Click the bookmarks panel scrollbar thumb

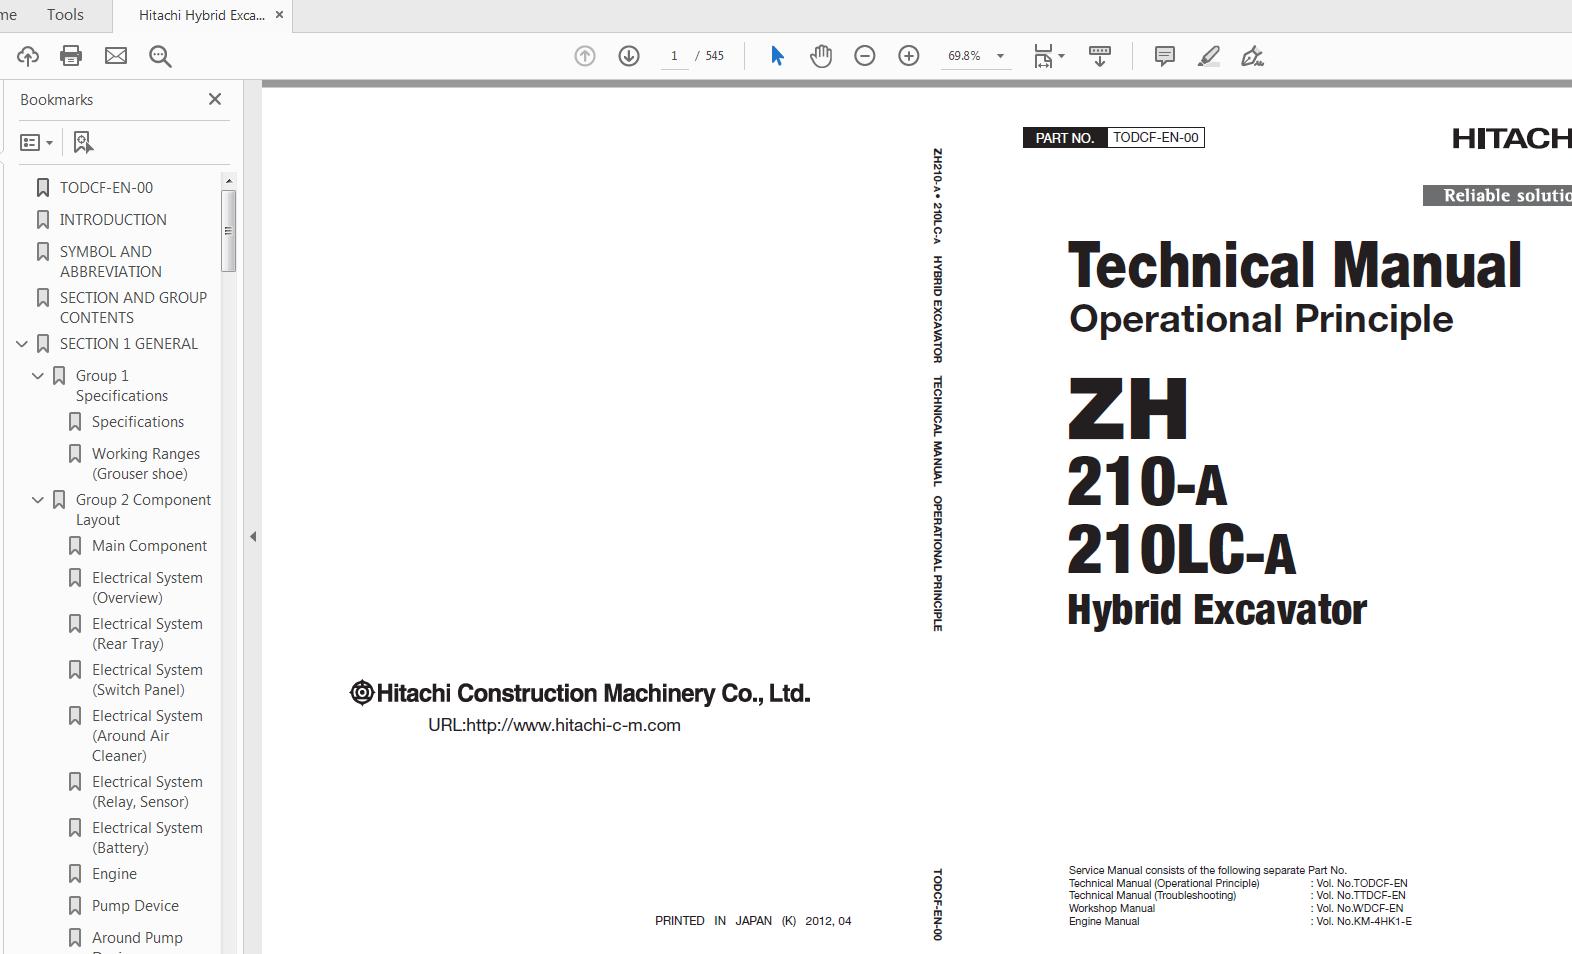coord(229,230)
